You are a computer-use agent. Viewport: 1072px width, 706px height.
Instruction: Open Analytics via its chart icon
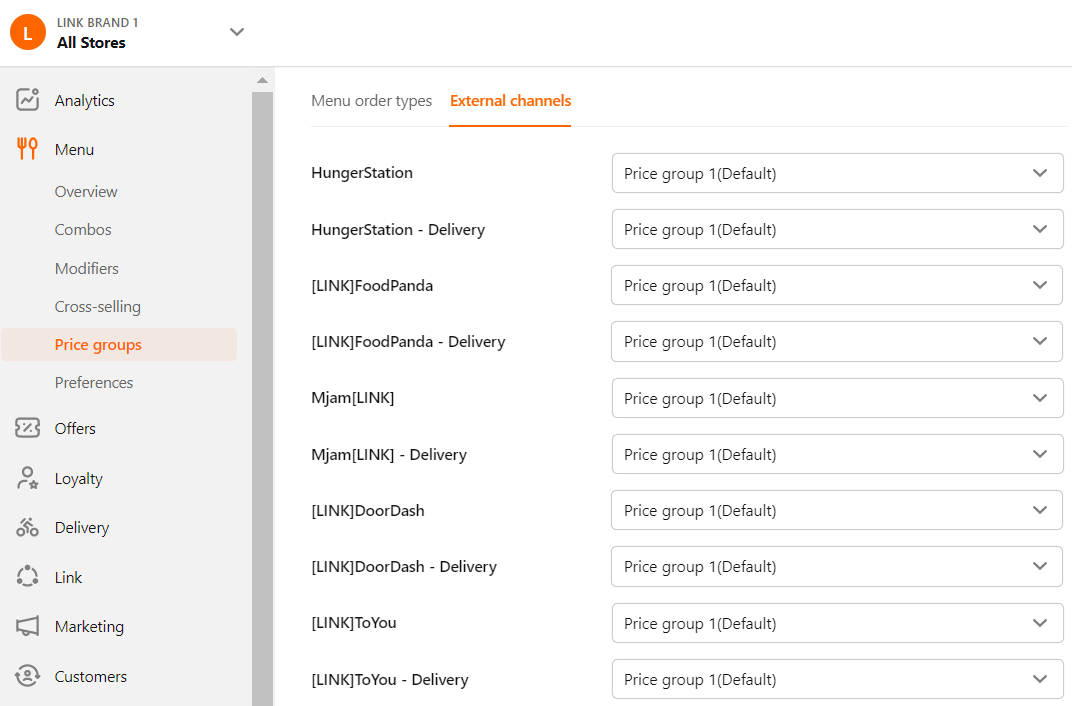click(27, 100)
